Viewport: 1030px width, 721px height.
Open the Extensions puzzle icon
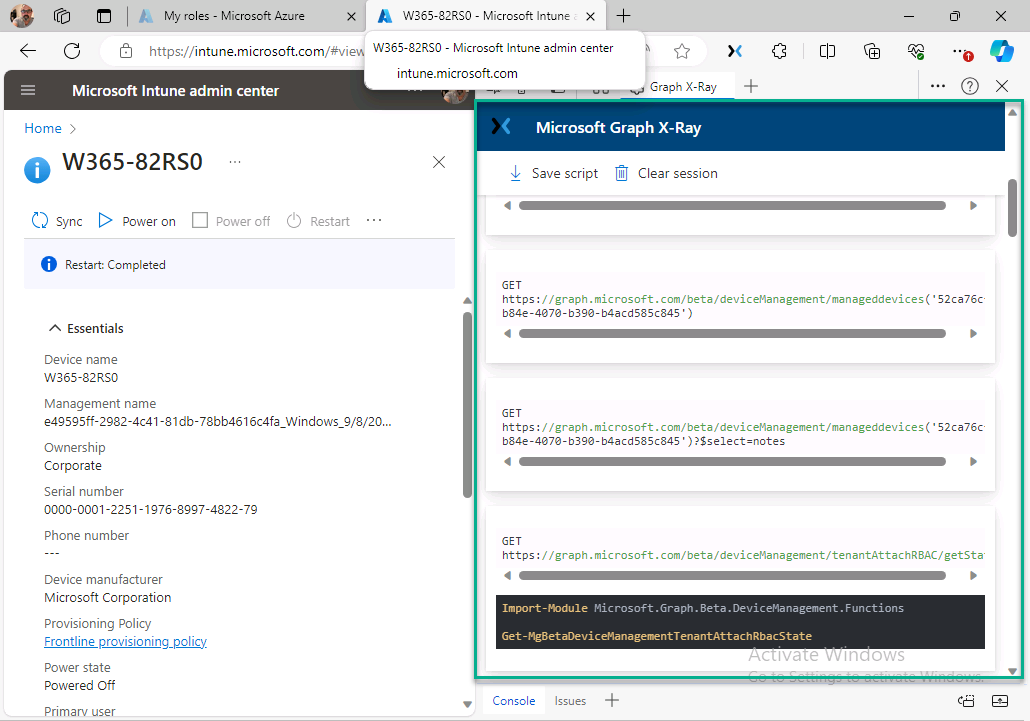click(x=779, y=51)
